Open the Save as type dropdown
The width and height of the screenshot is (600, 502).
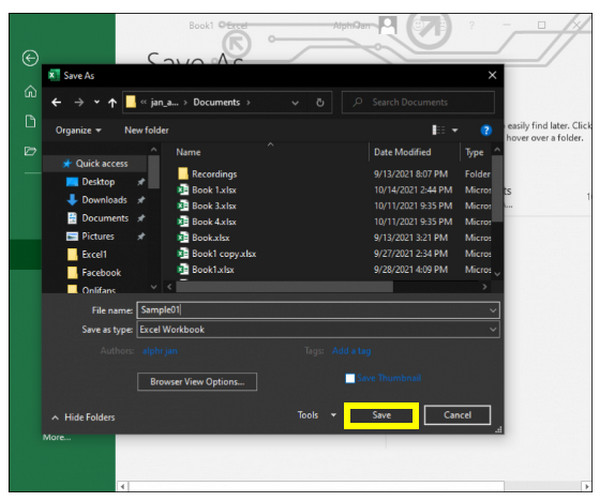pos(318,330)
